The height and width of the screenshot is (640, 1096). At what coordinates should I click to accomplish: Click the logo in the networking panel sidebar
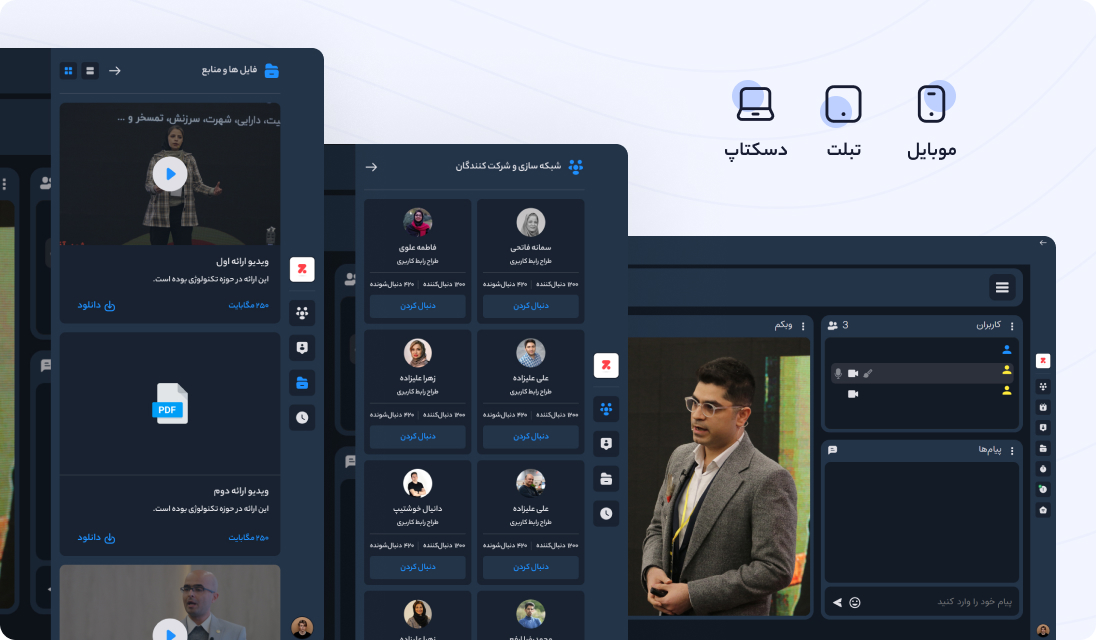pyautogui.click(x=606, y=365)
